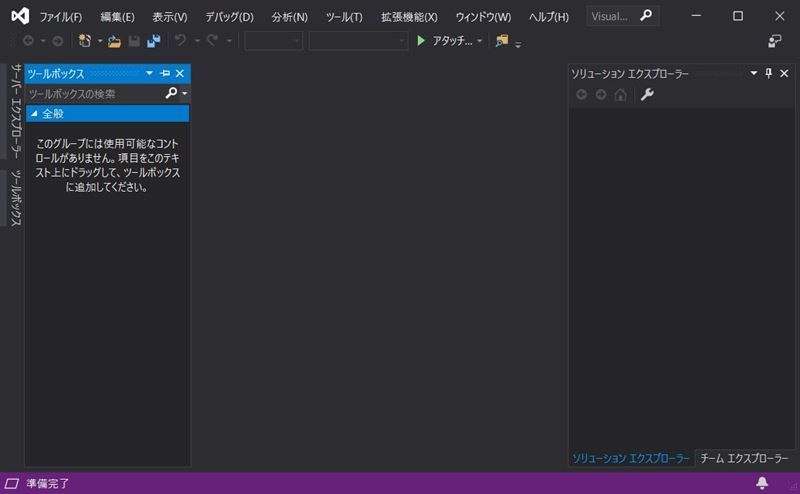The width and height of the screenshot is (800, 494).
Task: Expand the アタッチ dropdown arrow
Action: click(480, 41)
